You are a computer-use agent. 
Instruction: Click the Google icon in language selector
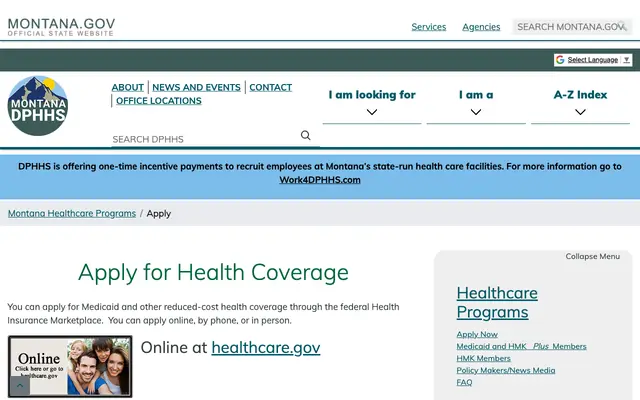click(x=560, y=60)
